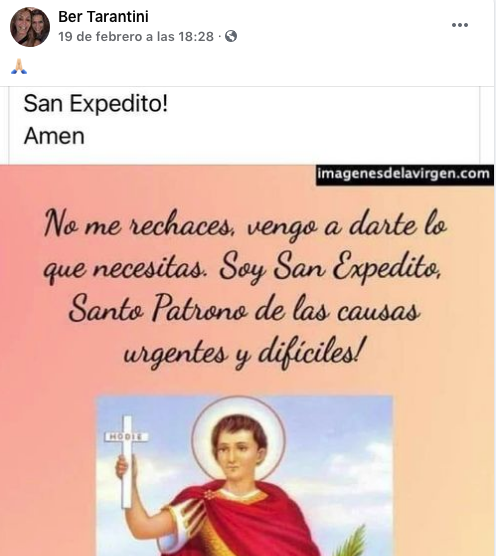Click the globe public privacy icon

pos(231,36)
